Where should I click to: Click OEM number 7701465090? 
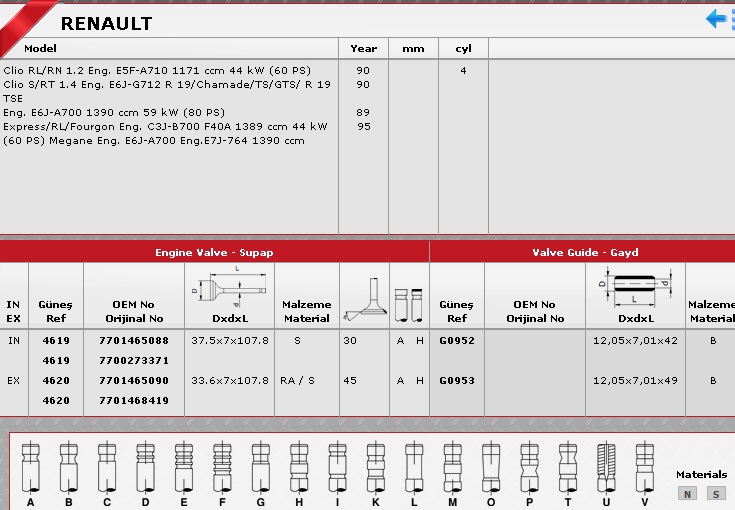(134, 381)
